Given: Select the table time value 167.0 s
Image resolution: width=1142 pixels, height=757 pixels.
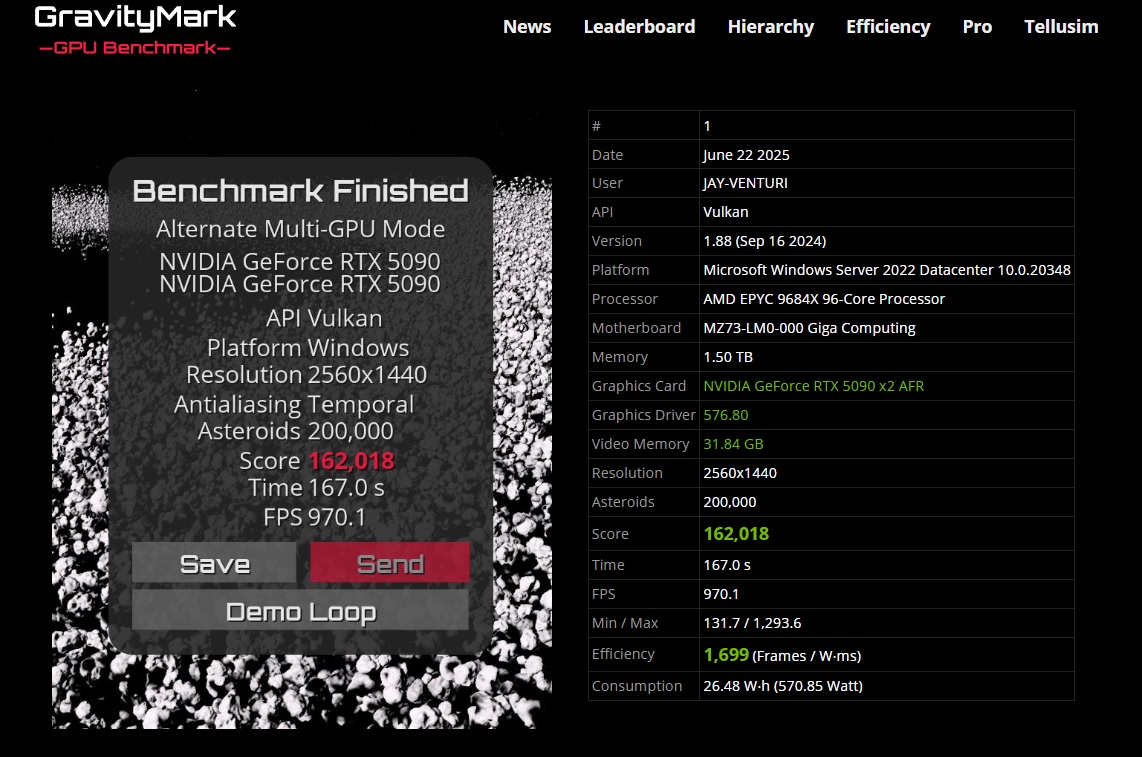Looking at the screenshot, I should [727, 565].
